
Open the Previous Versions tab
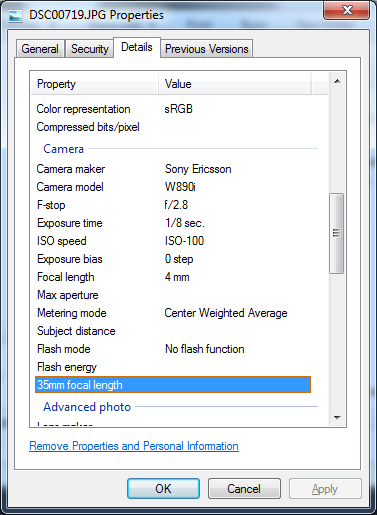click(207, 49)
